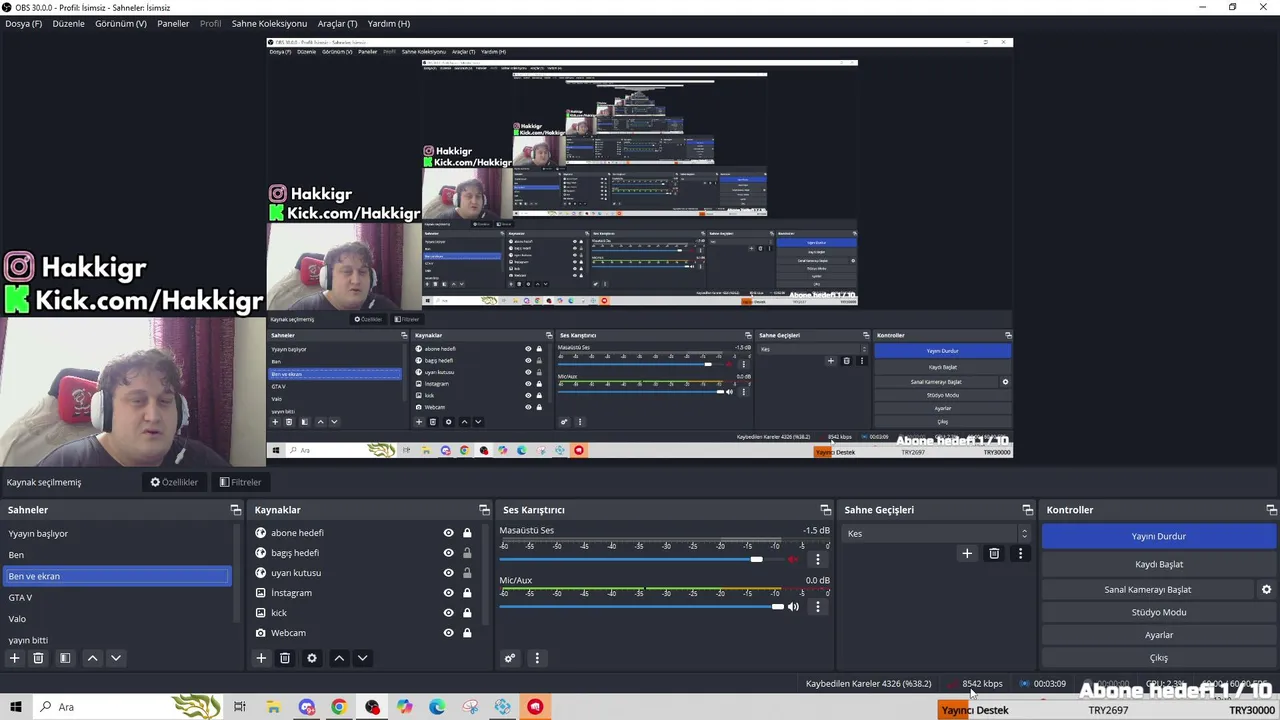Toggle visibility of the kick source

(x=448, y=613)
